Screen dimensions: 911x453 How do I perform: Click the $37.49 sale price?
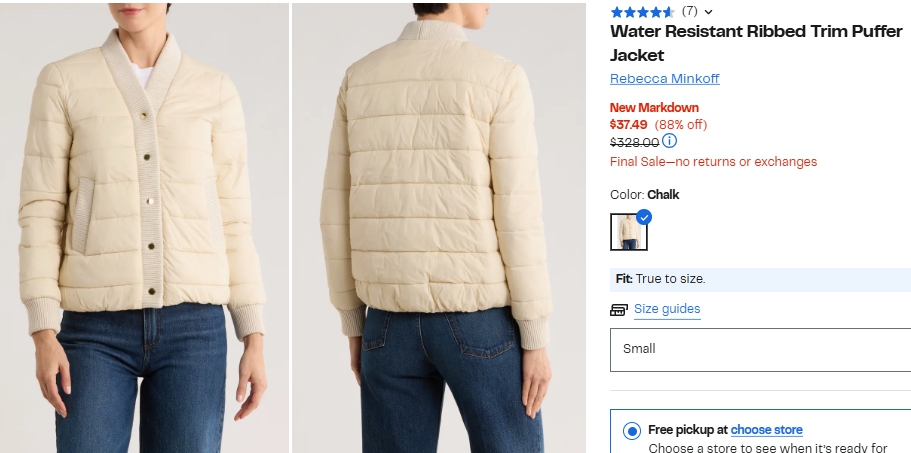(x=629, y=124)
